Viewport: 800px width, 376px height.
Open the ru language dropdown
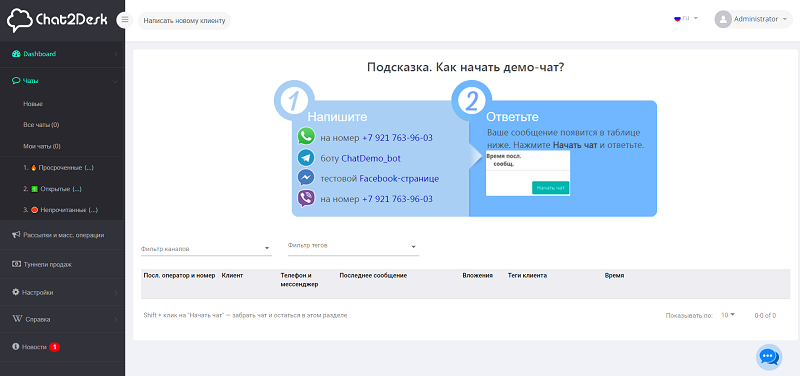pyautogui.click(x=686, y=18)
